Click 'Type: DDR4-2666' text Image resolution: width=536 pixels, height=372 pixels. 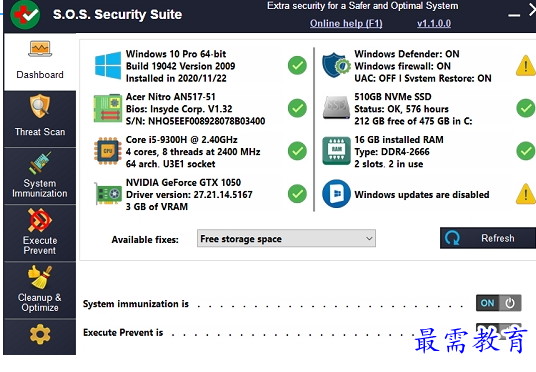pyautogui.click(x=392, y=152)
